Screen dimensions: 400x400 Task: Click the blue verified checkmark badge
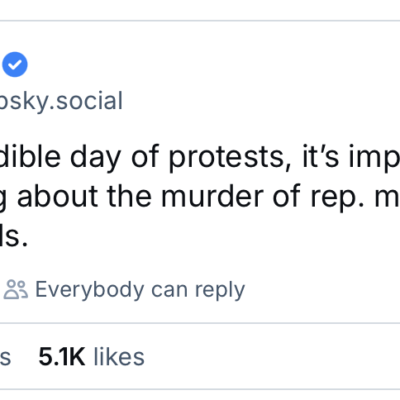[x=15, y=64]
